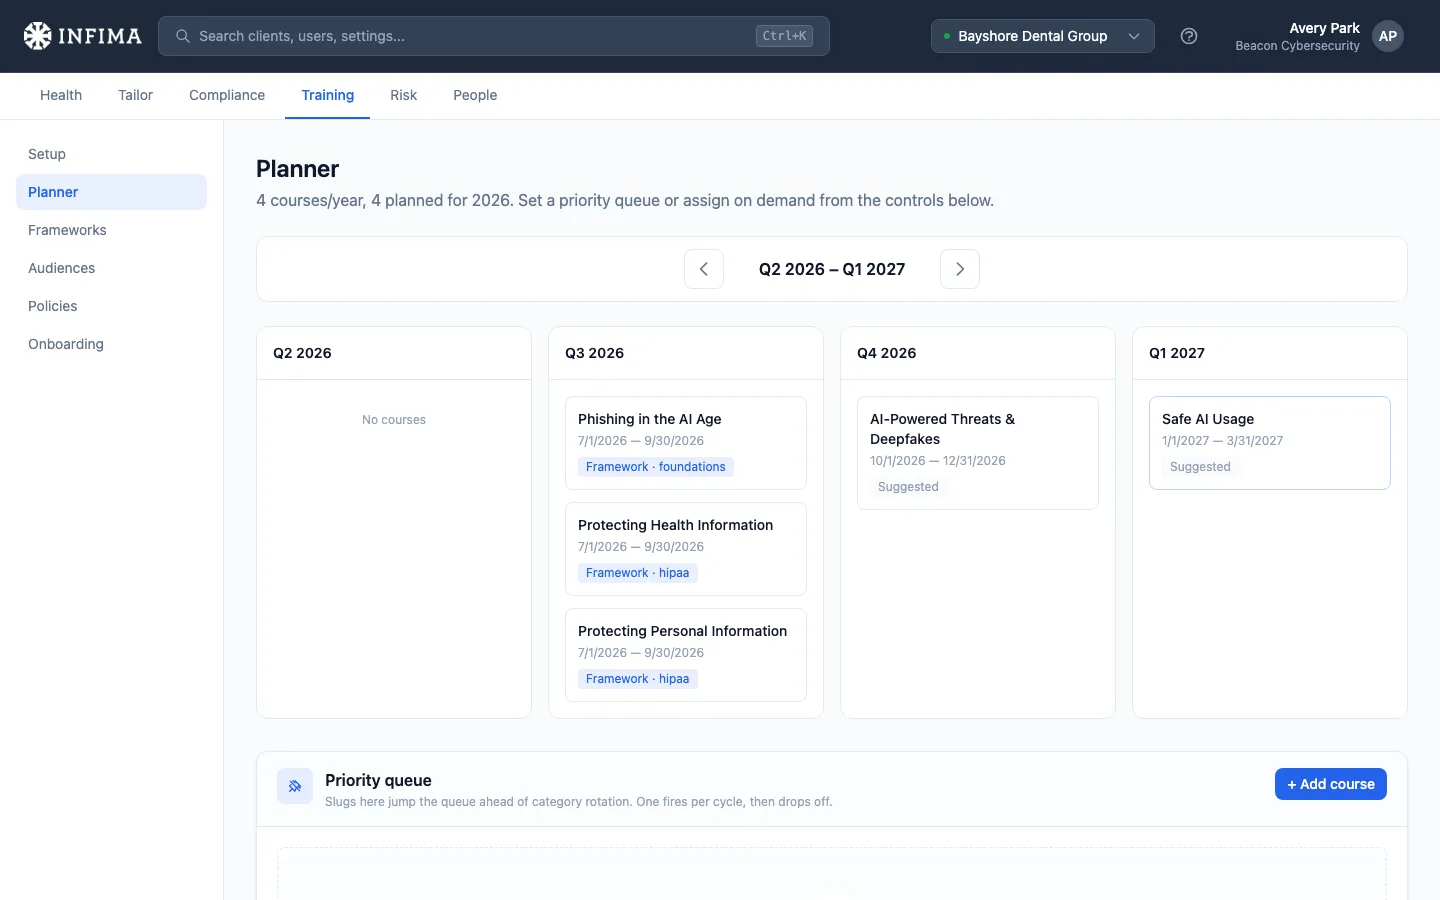This screenshot has width=1440, height=900.
Task: Click the No courses placeholder text
Action: pos(394,420)
